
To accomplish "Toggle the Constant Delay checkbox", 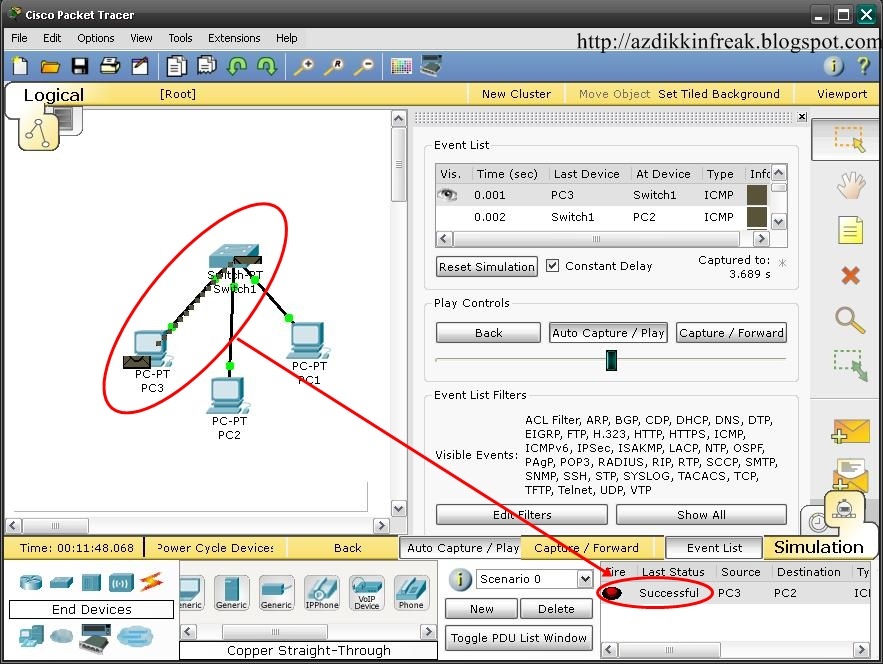I will pos(552,265).
